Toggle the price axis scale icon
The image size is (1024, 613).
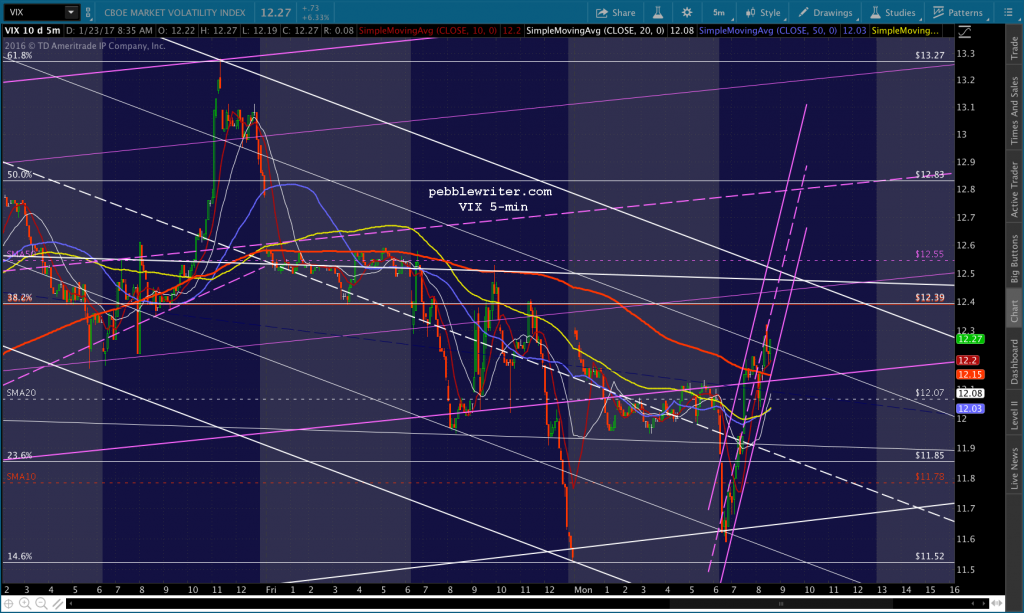[965, 31]
